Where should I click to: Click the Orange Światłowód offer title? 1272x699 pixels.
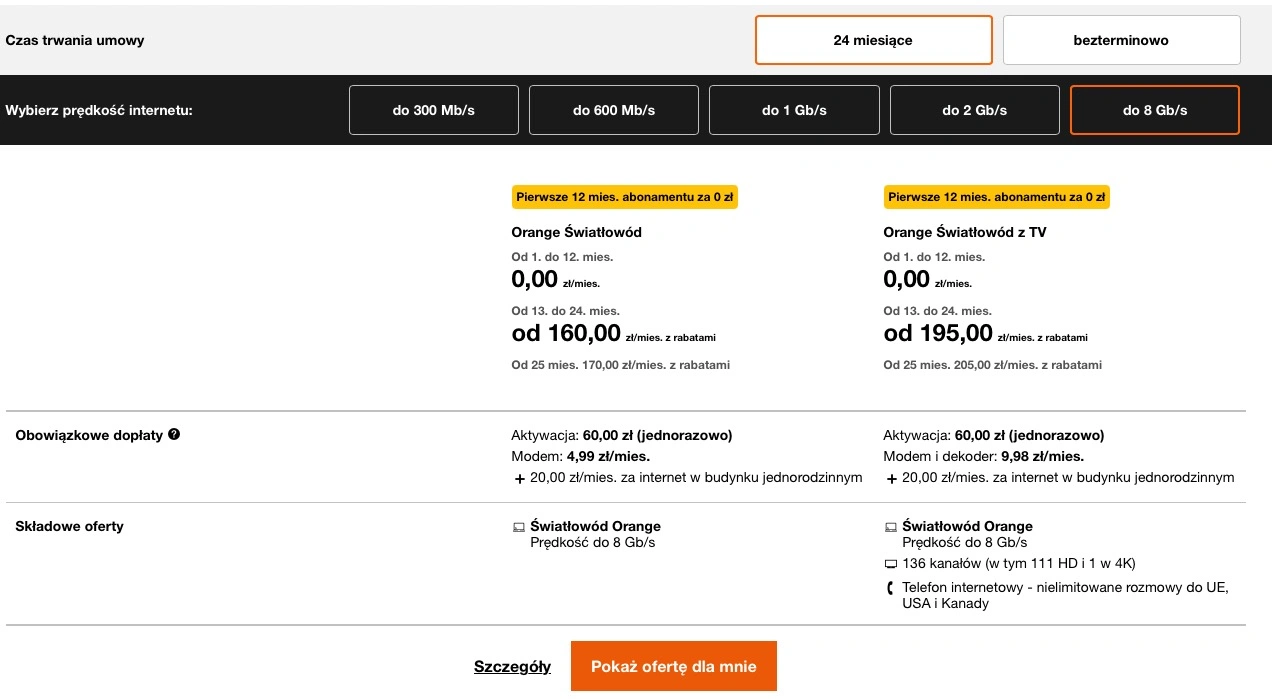click(576, 232)
